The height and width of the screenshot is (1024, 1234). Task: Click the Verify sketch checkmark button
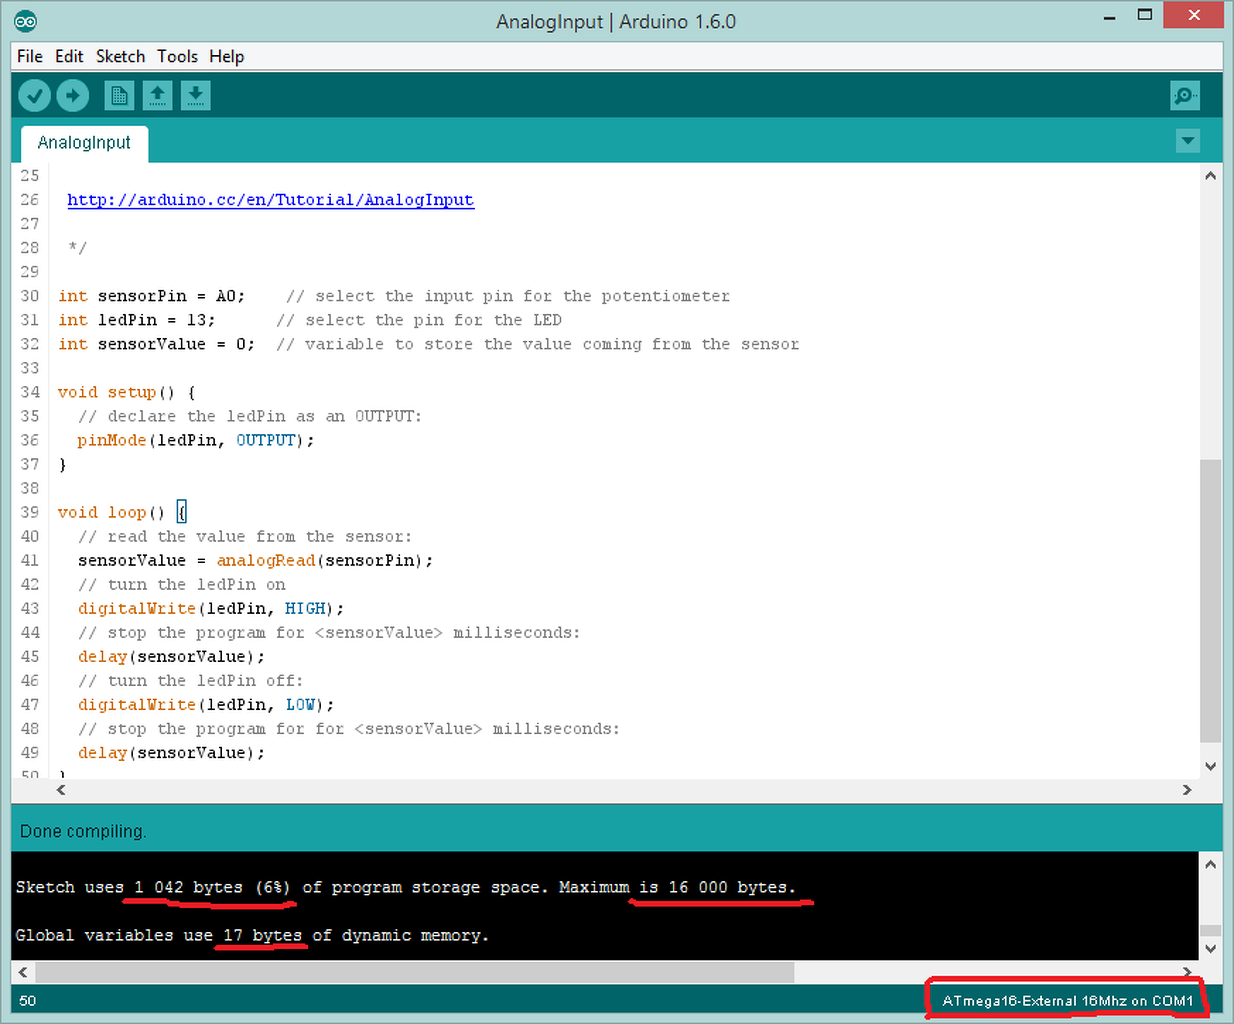34,96
